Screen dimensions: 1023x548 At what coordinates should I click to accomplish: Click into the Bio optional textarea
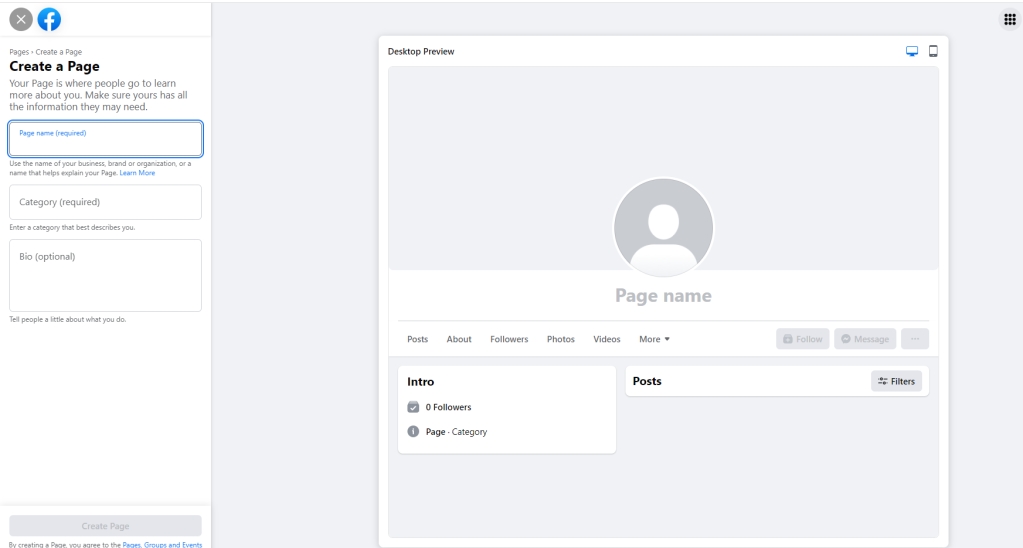105,275
